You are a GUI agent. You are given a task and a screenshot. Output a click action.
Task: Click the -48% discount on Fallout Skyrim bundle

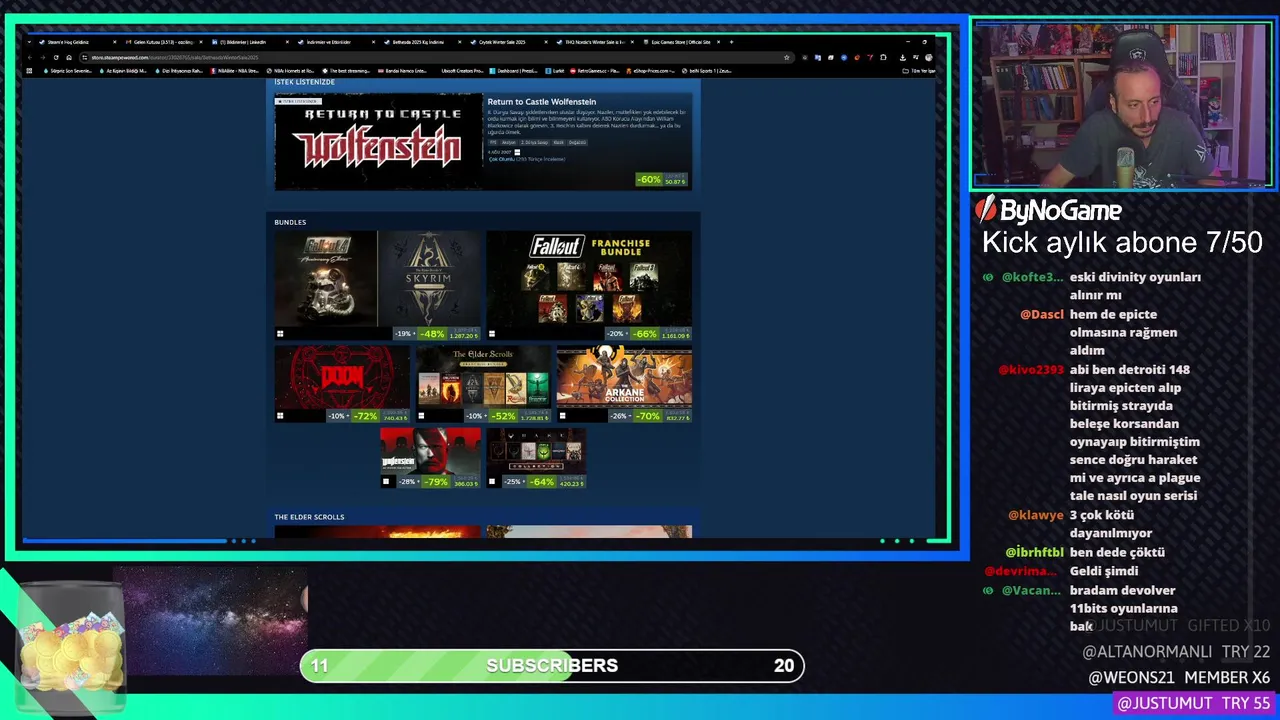click(432, 334)
